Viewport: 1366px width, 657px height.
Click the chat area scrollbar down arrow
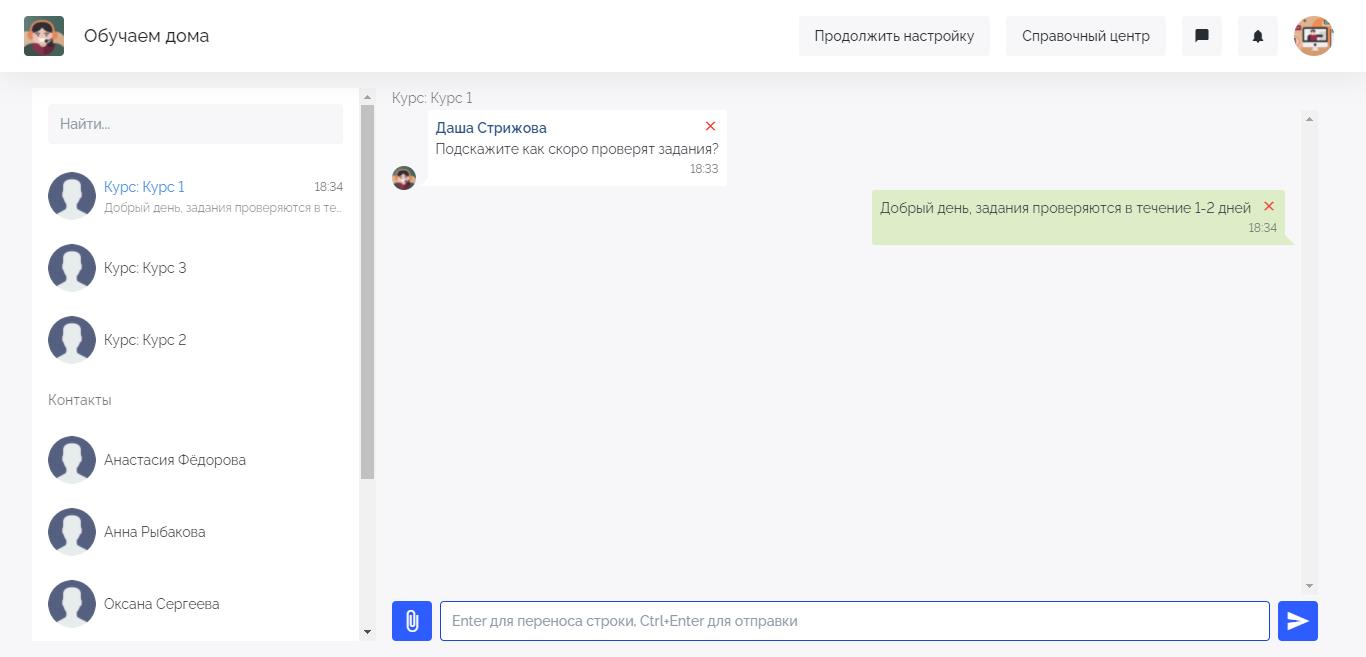[x=1310, y=585]
